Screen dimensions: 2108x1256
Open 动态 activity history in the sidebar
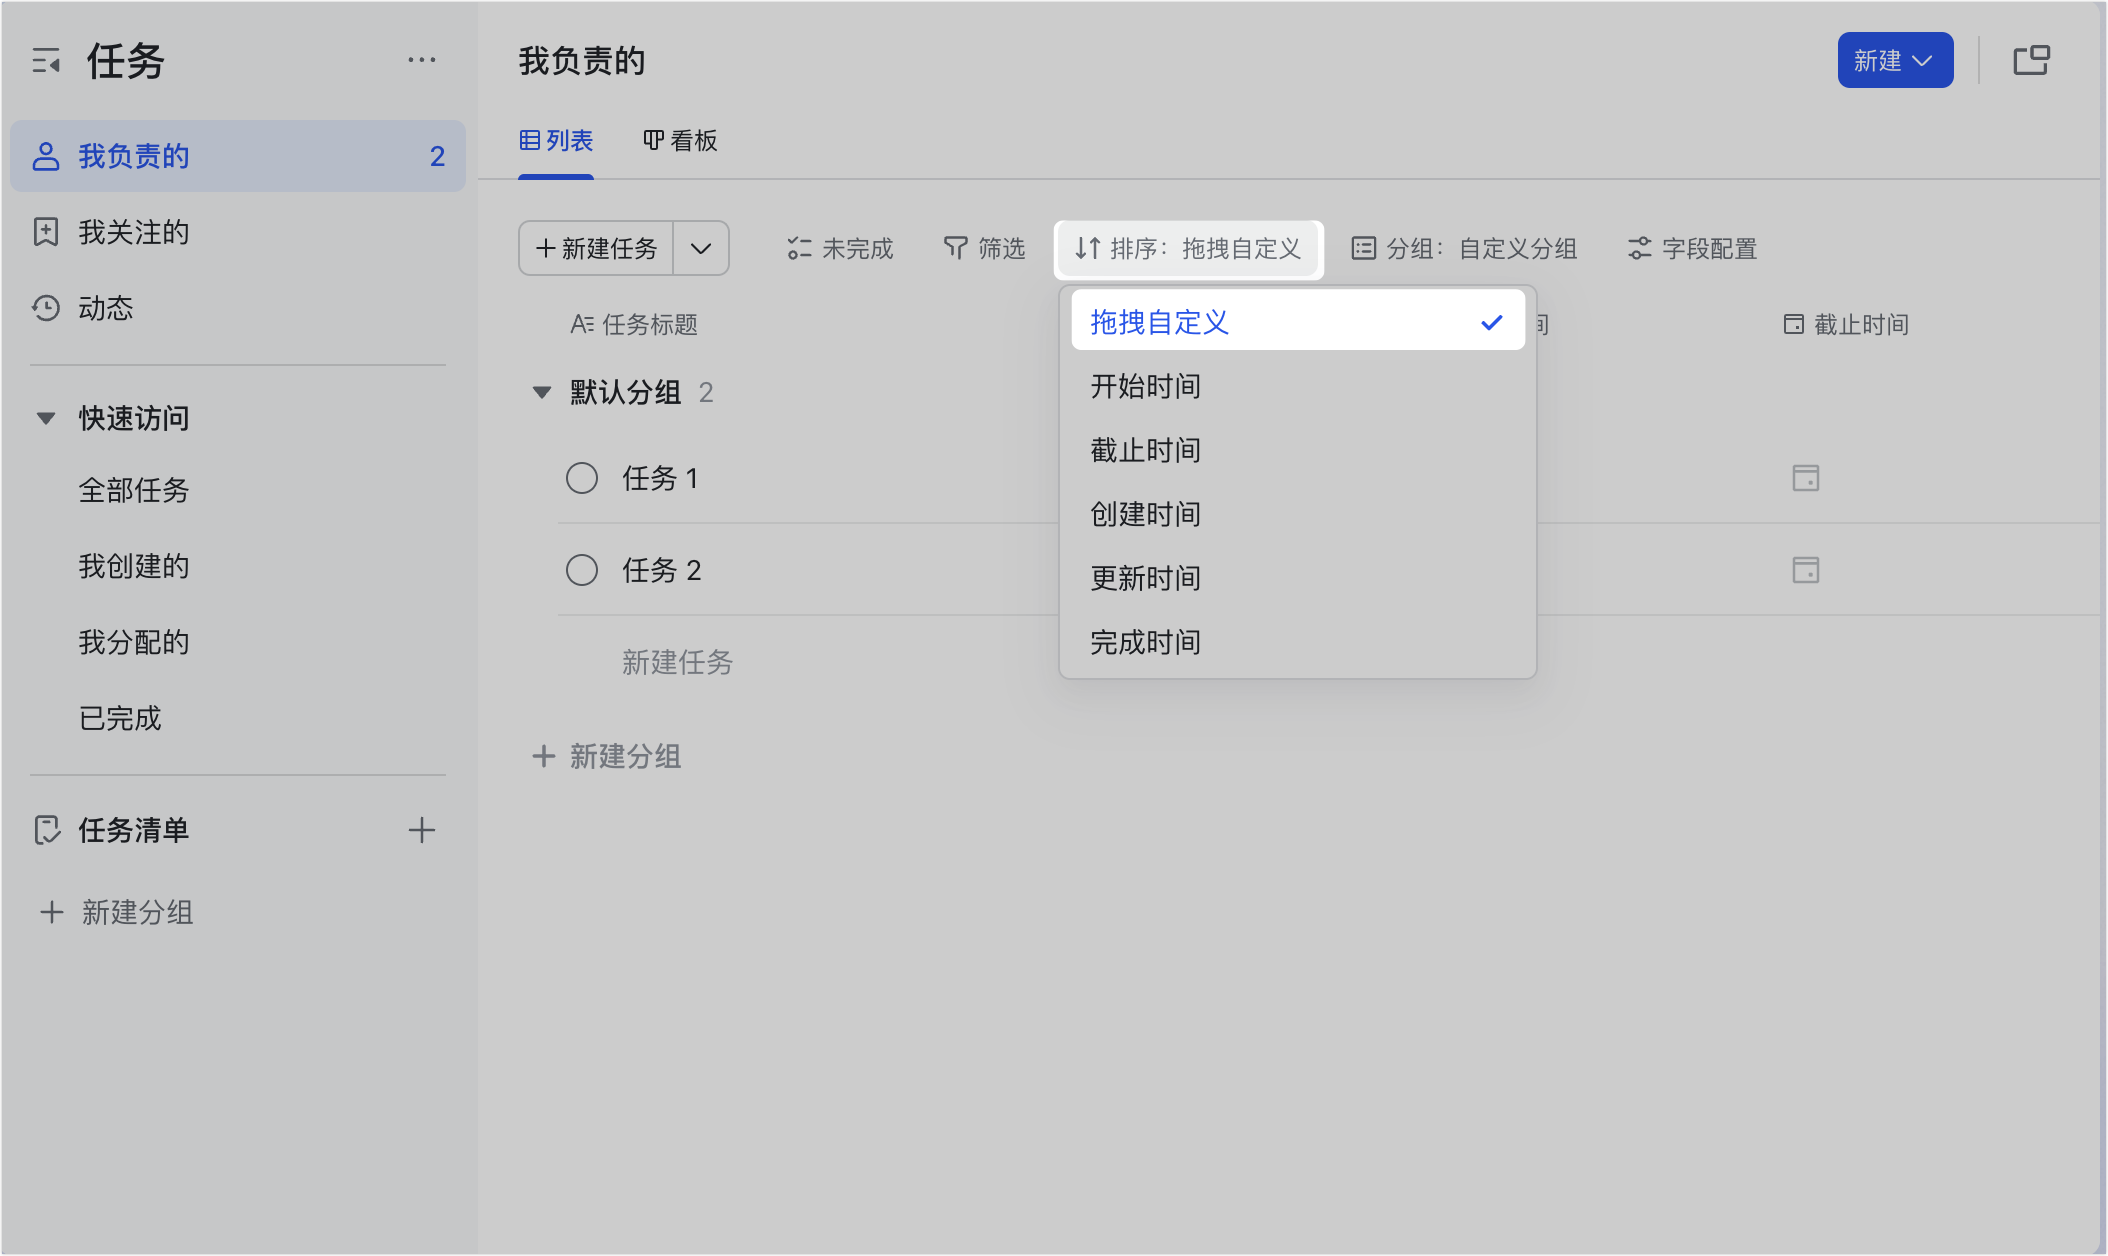pos(105,308)
